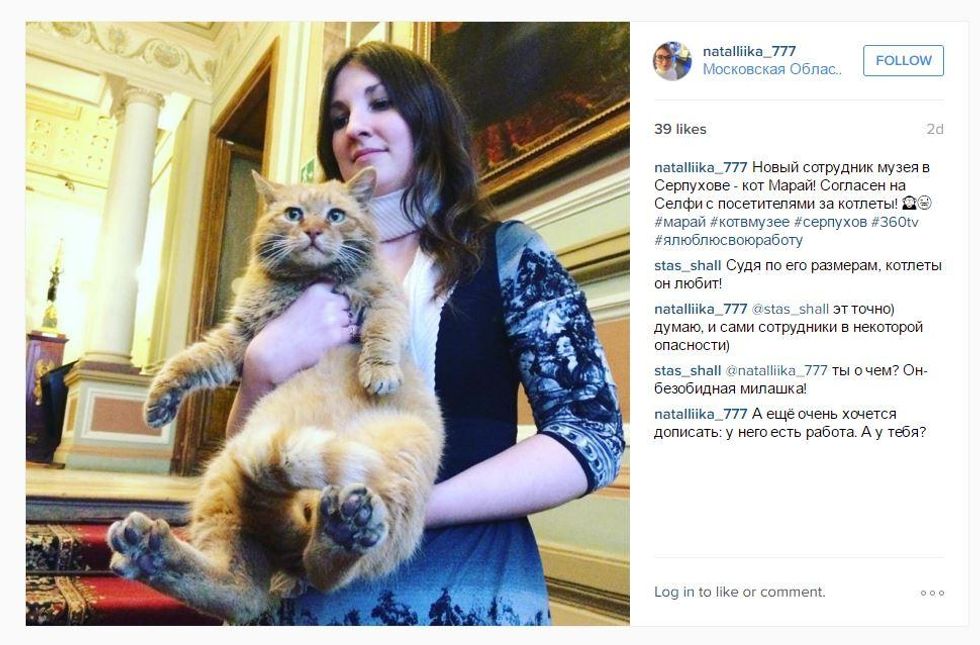Screen dimensions: 980x645
Task: Click the natalliika_777 profile avatar
Action: (672, 61)
